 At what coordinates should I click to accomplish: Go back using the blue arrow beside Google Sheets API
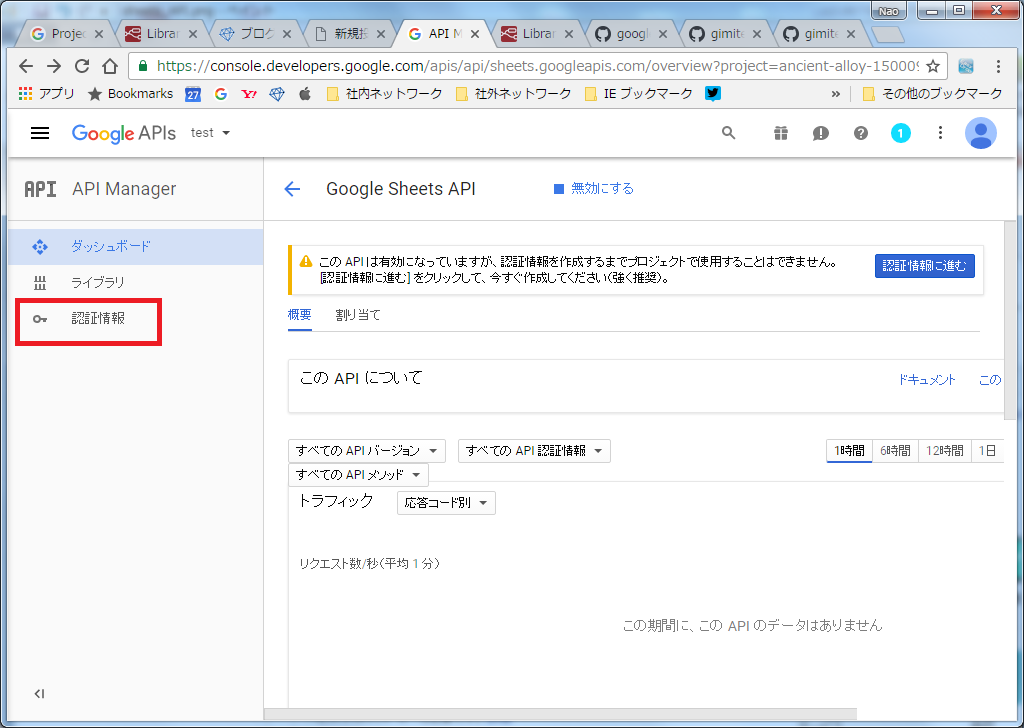[292, 189]
